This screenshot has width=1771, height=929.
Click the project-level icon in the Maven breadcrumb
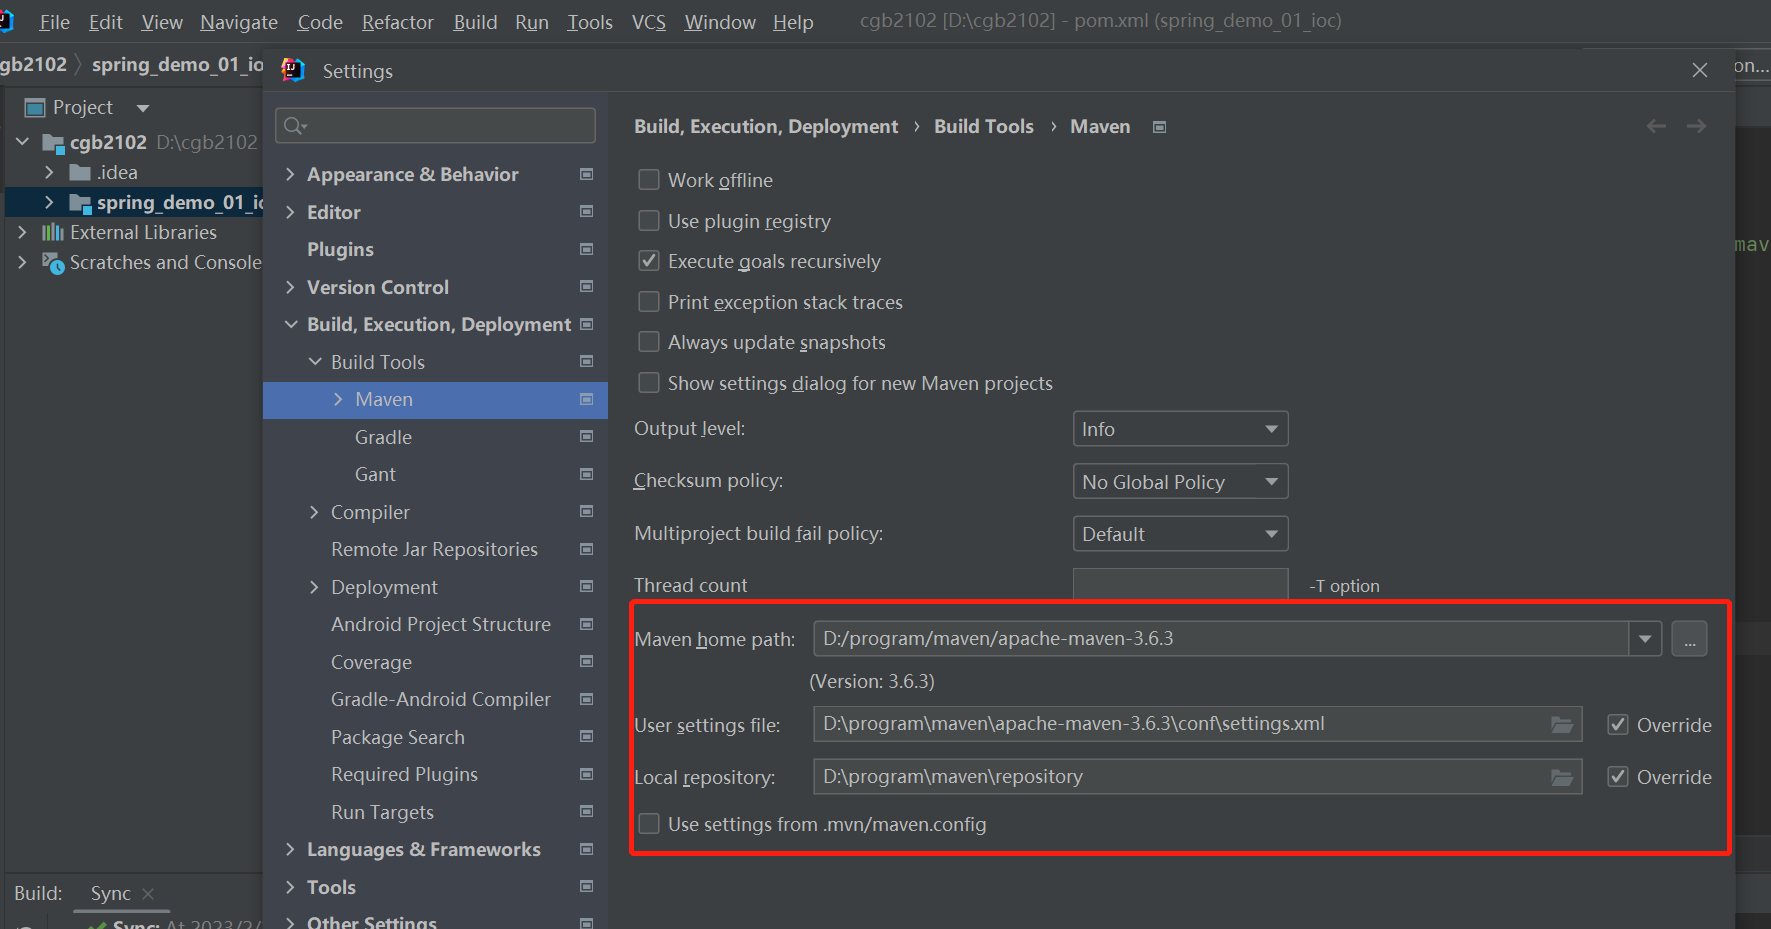pyautogui.click(x=1159, y=127)
